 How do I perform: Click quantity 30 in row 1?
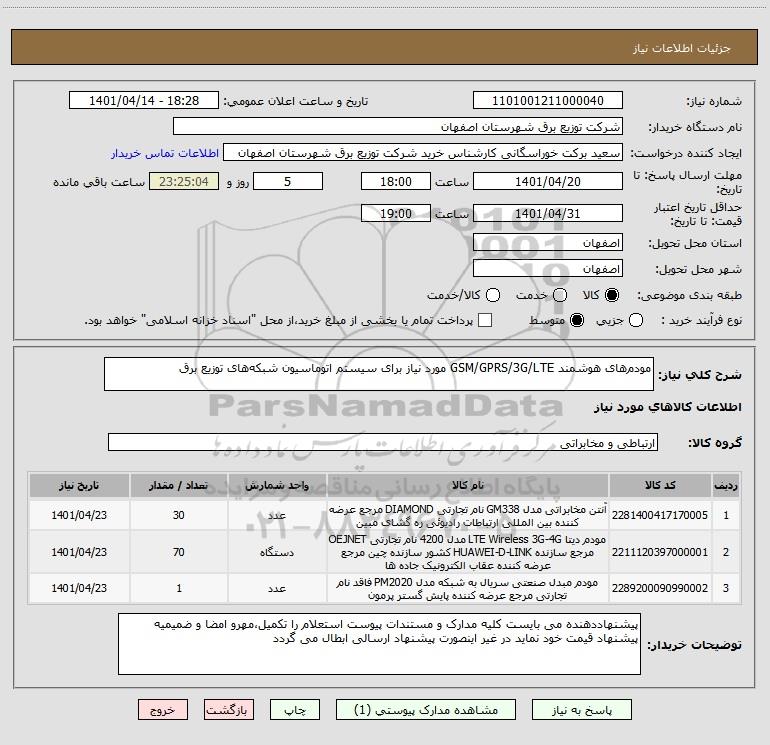click(179, 515)
